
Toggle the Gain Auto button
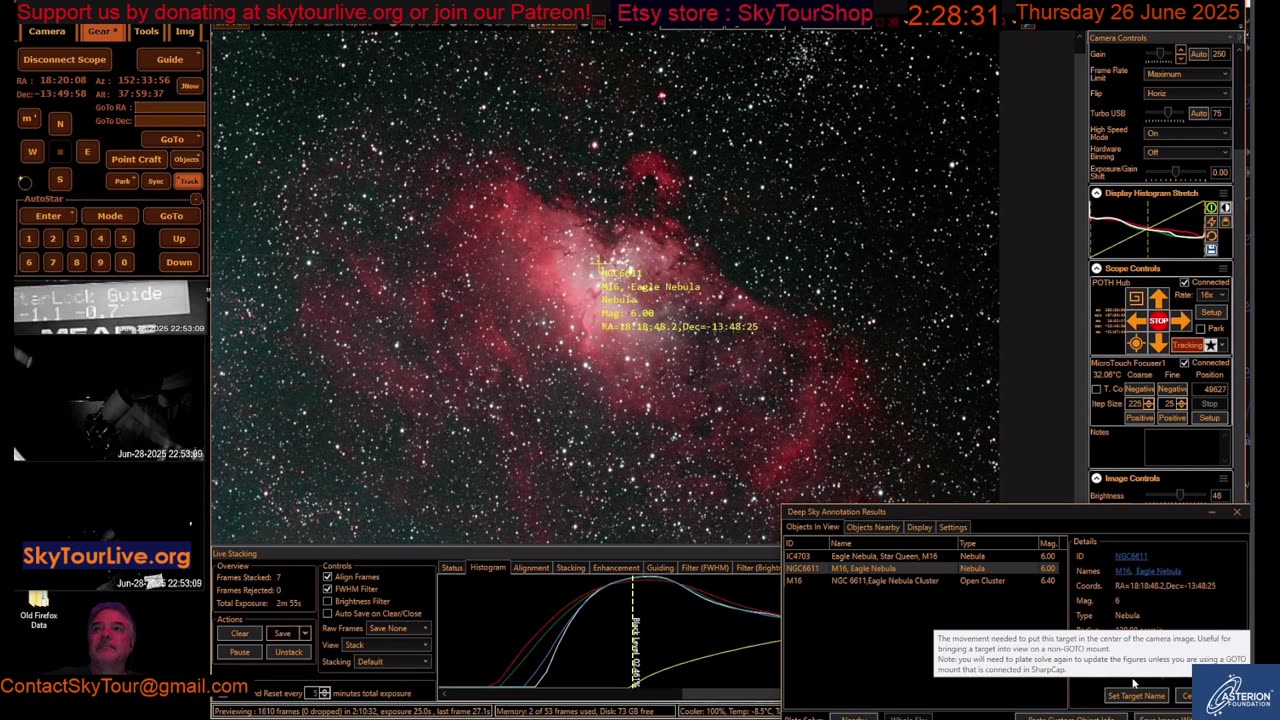(x=1199, y=54)
